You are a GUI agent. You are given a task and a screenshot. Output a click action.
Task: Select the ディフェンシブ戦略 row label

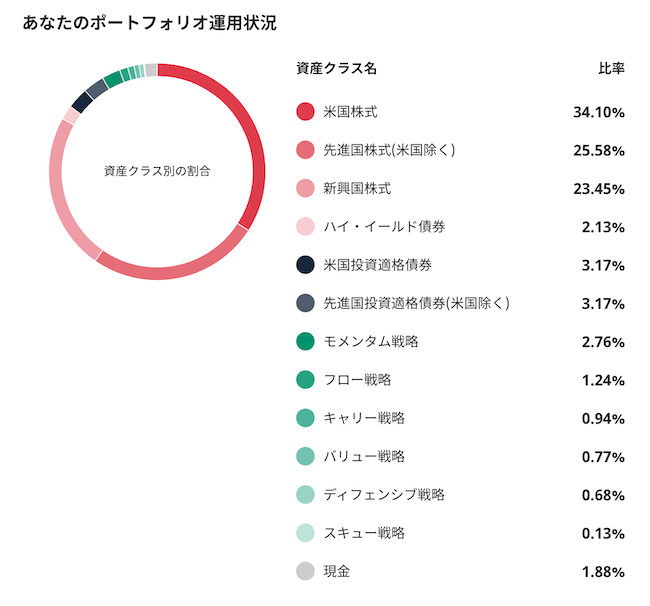pos(384,494)
